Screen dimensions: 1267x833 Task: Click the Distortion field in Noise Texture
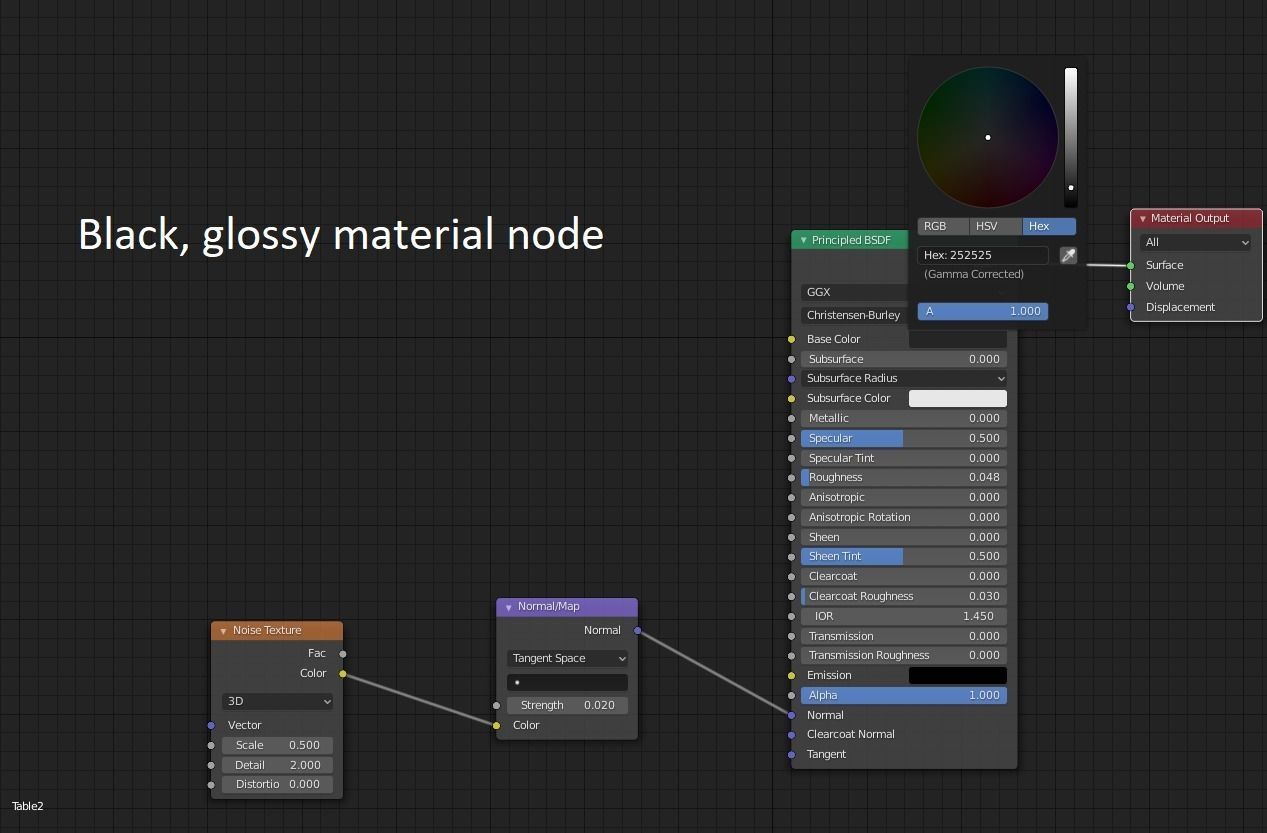277,784
